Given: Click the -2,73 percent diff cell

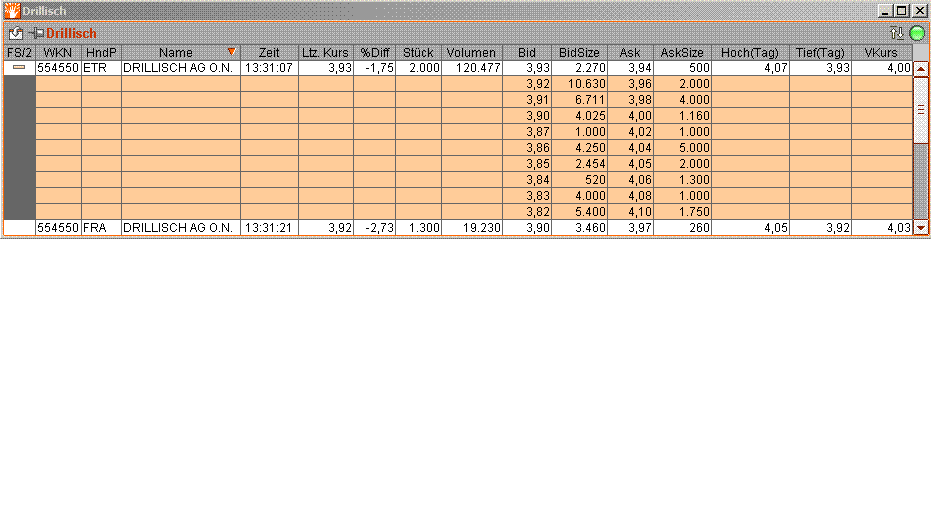Looking at the screenshot, I should (x=375, y=227).
